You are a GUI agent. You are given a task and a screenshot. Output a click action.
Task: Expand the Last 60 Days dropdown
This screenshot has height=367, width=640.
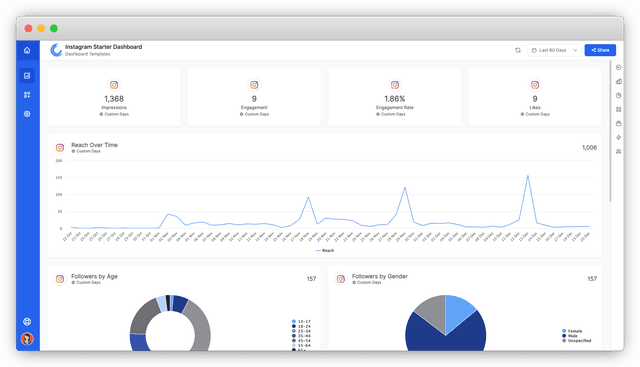tap(554, 50)
